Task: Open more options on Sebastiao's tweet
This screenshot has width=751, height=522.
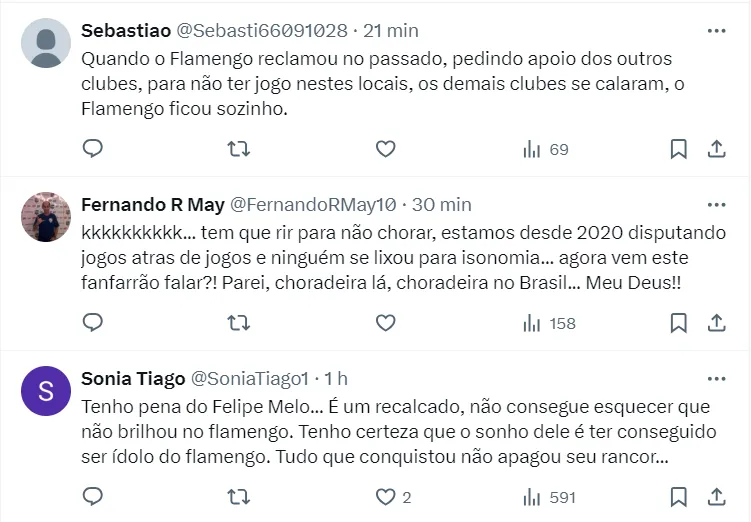Action: point(716,31)
